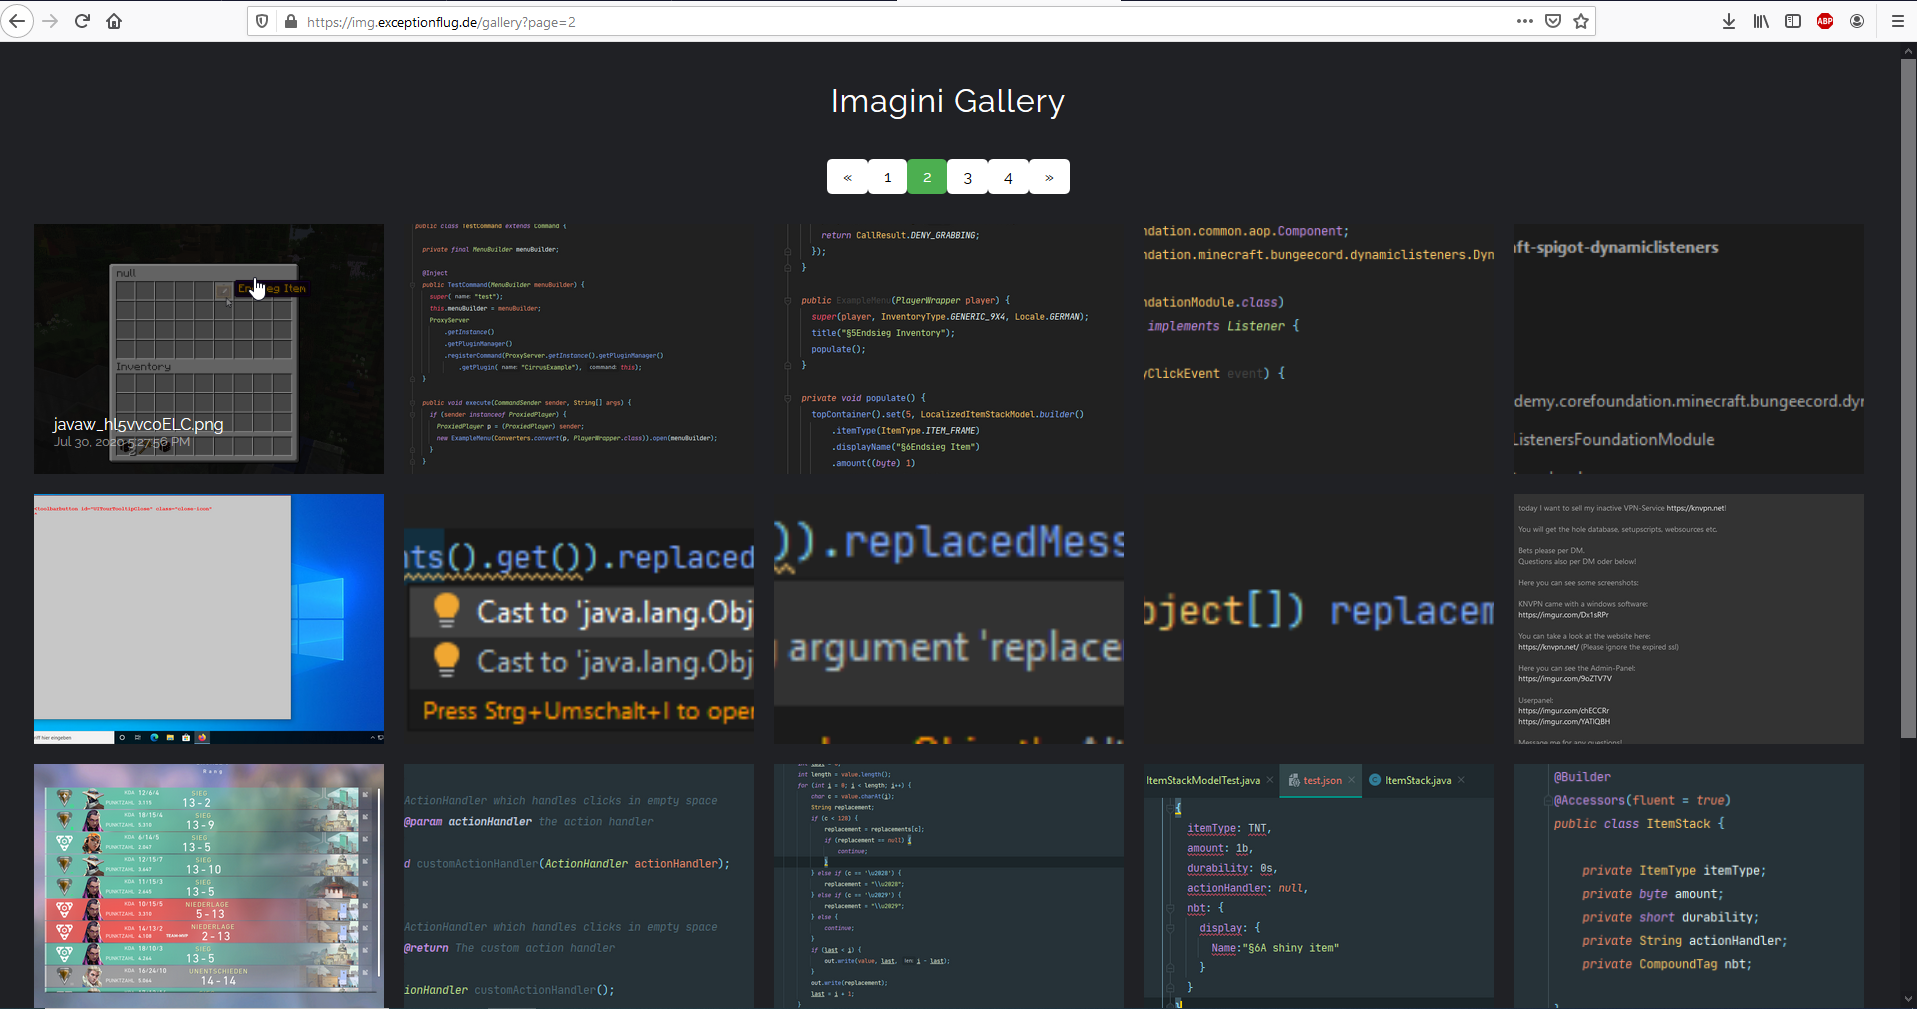
Task: Save the page to Pocket
Action: coord(1552,21)
